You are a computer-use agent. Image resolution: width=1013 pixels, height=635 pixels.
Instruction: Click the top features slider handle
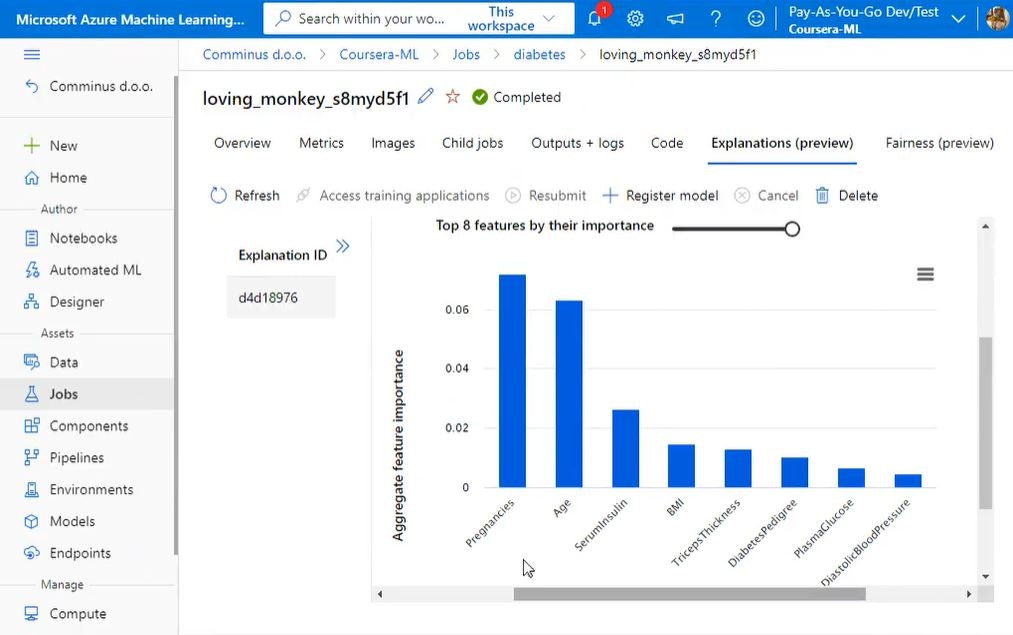(x=792, y=229)
